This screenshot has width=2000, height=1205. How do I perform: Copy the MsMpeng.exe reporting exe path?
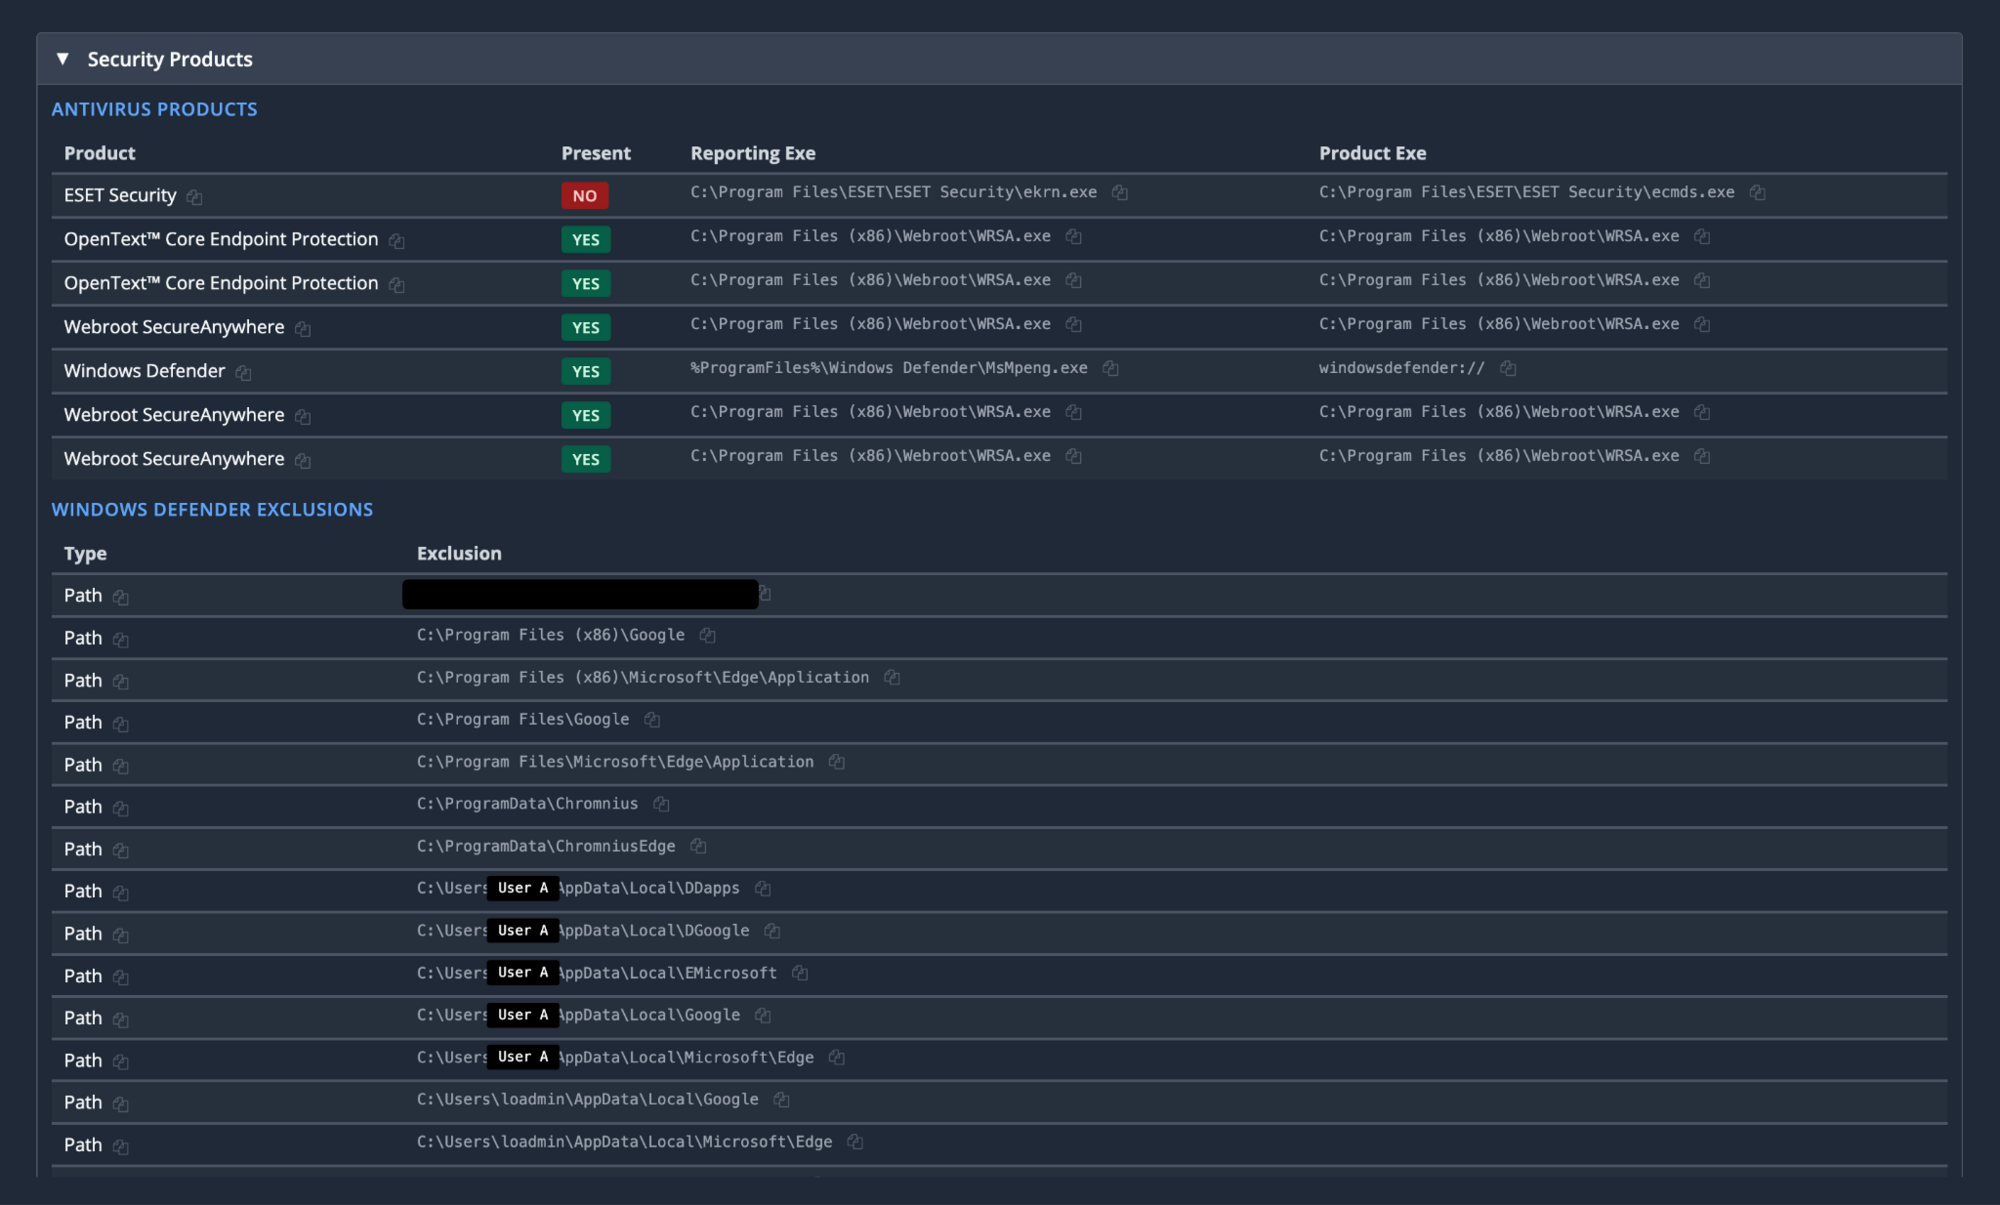click(1109, 368)
